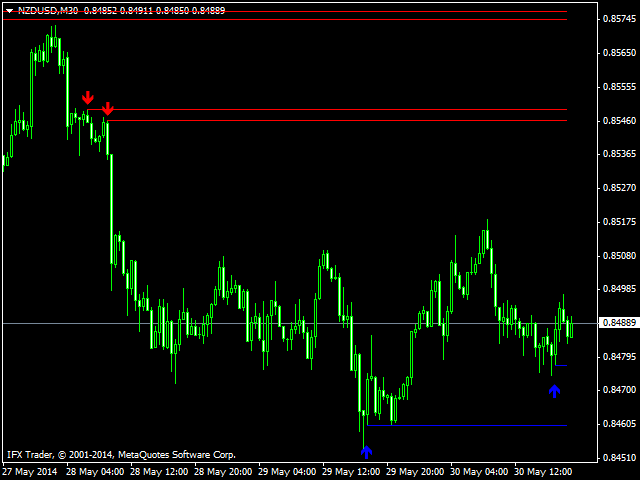Viewport: 640px width, 480px height.
Task: Click the long blue support line near 0.84605
Action: pos(467,426)
